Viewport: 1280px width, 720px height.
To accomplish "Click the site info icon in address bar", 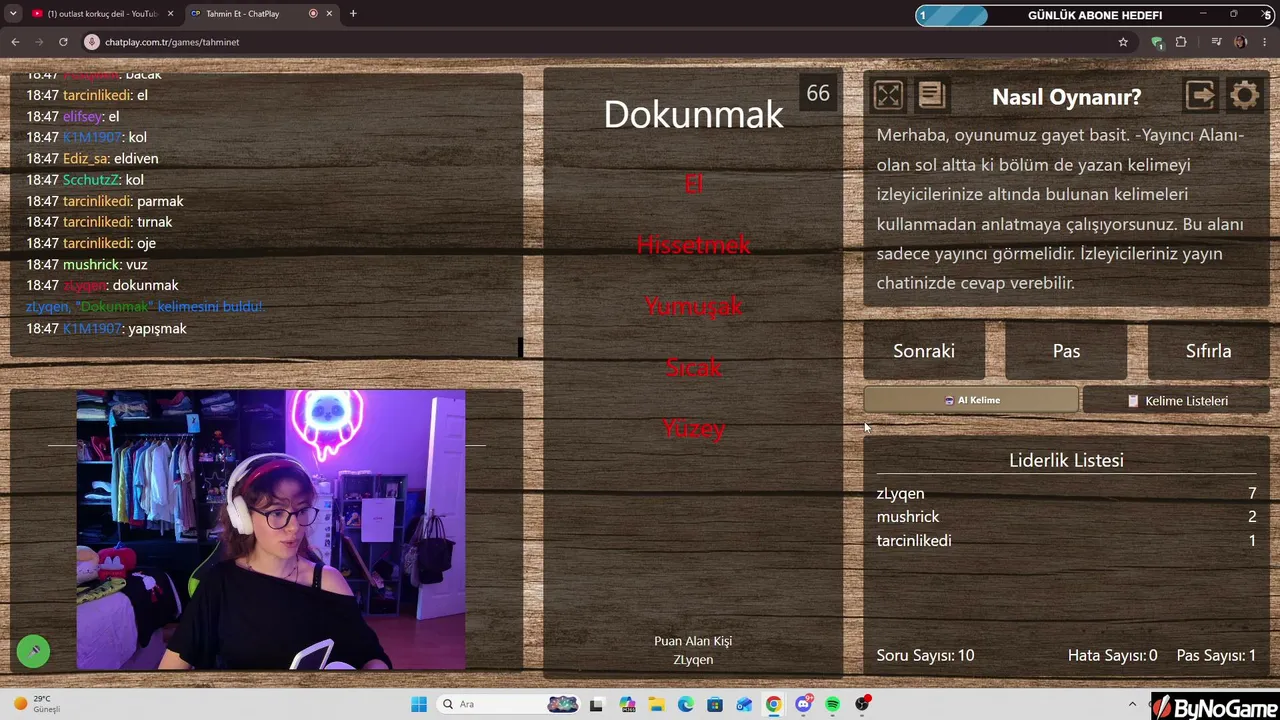I will point(92,42).
